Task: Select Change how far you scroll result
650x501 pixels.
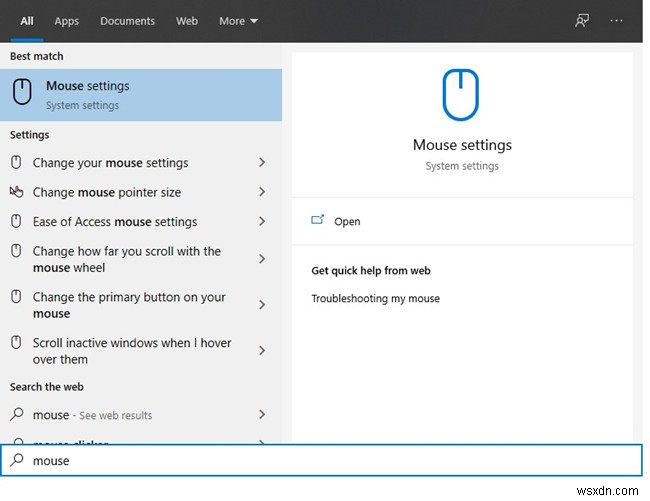Action: [127, 259]
